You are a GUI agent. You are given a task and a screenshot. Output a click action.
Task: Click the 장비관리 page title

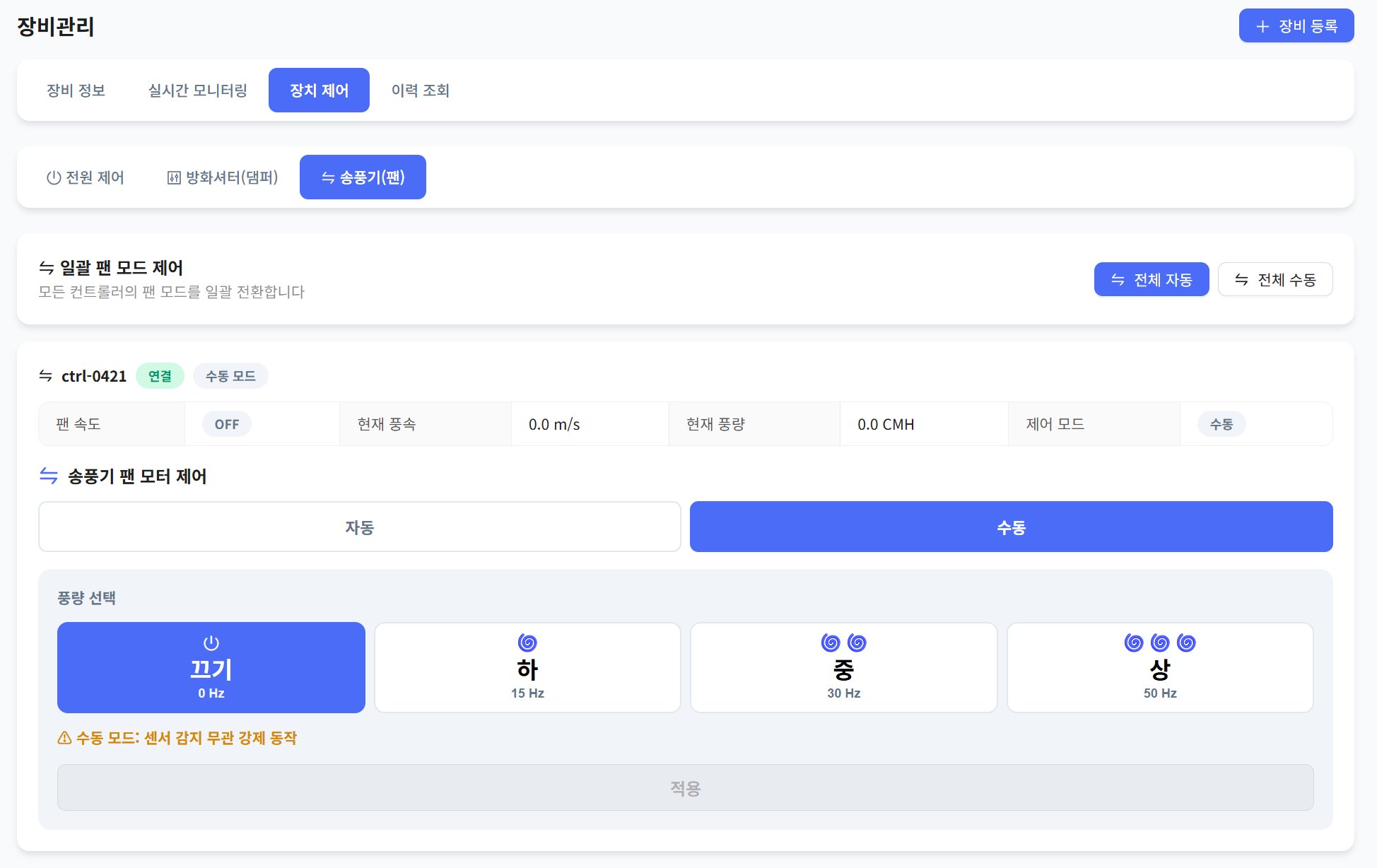point(56,26)
